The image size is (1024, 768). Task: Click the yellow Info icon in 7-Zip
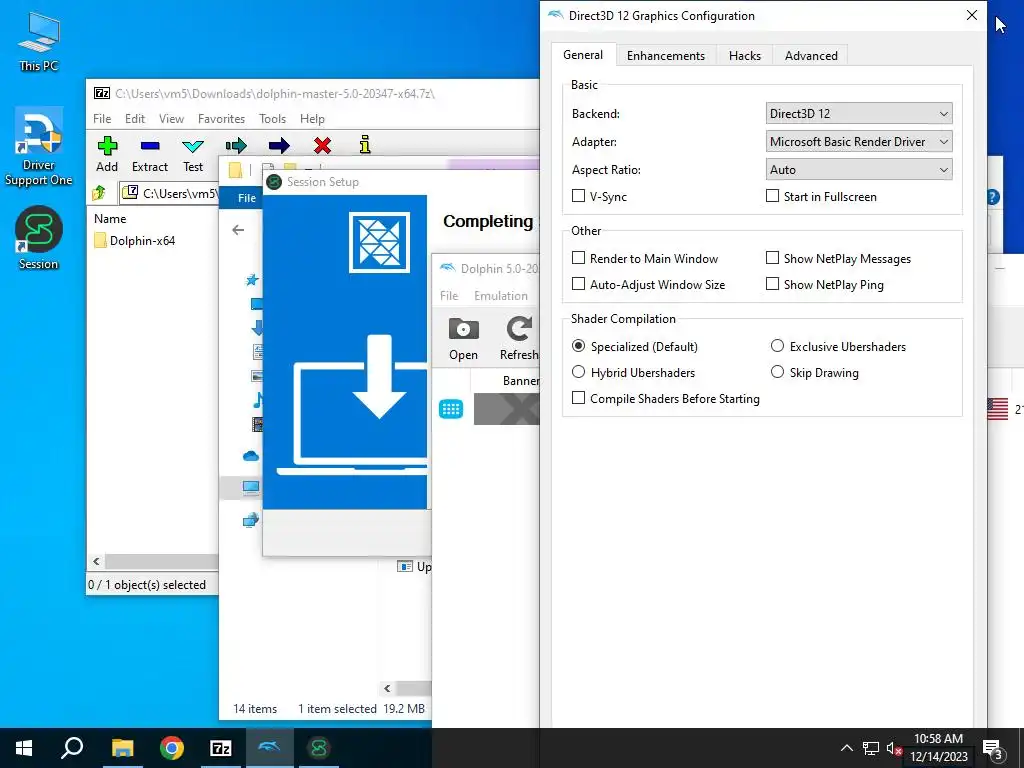click(365, 144)
